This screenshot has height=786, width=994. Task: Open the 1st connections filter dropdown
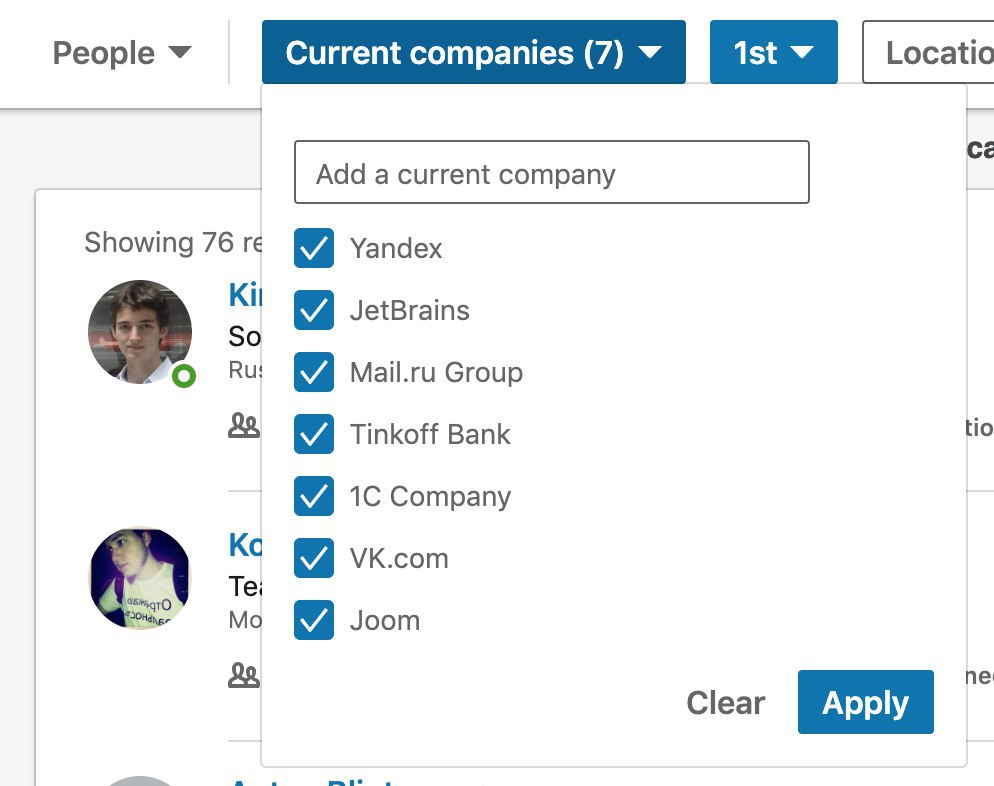pos(773,52)
